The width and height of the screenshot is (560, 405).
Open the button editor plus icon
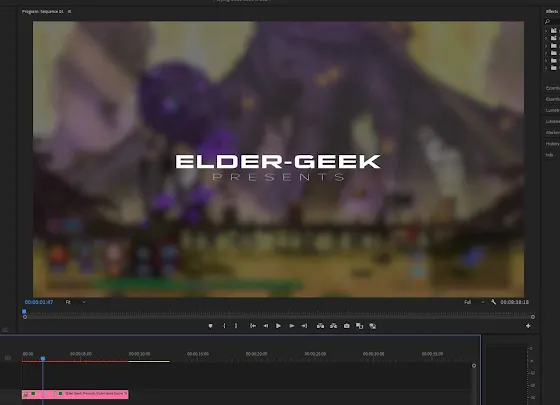pyautogui.click(x=528, y=326)
